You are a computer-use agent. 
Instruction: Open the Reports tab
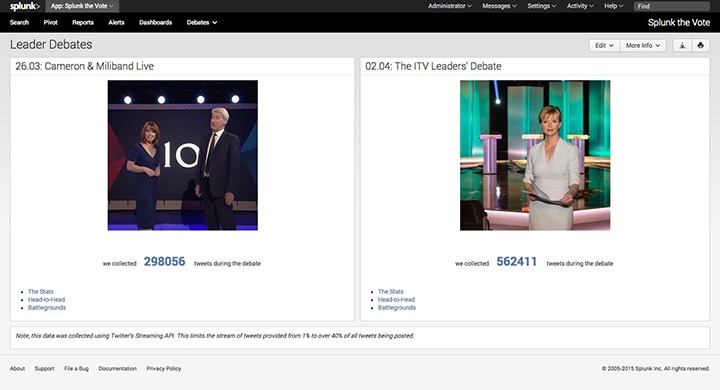[x=83, y=23]
